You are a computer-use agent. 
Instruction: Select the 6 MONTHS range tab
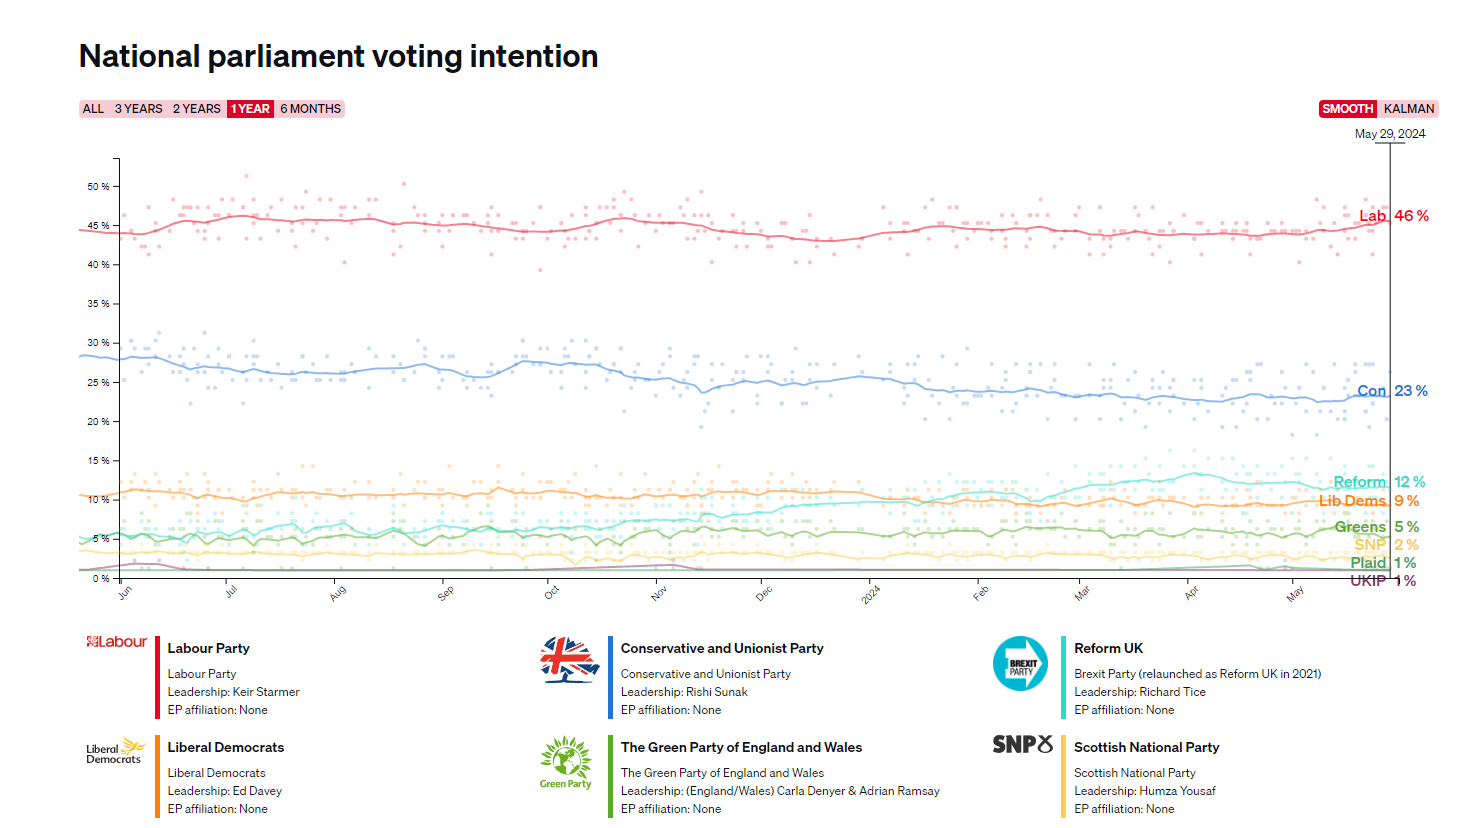310,109
